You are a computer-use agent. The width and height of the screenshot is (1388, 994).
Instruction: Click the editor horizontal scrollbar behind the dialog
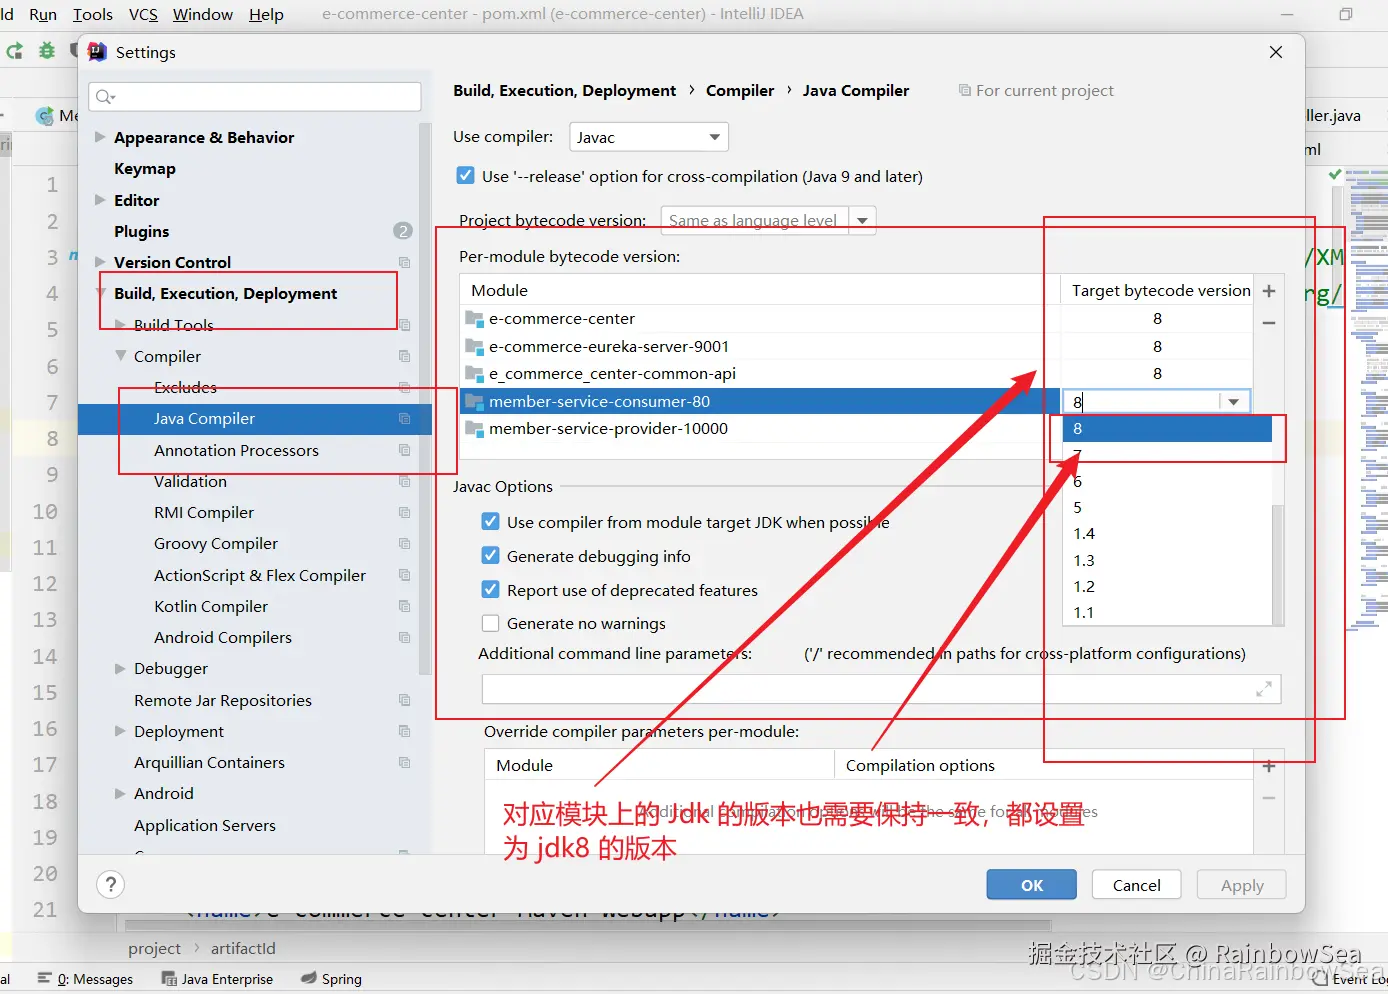pyautogui.click(x=588, y=925)
